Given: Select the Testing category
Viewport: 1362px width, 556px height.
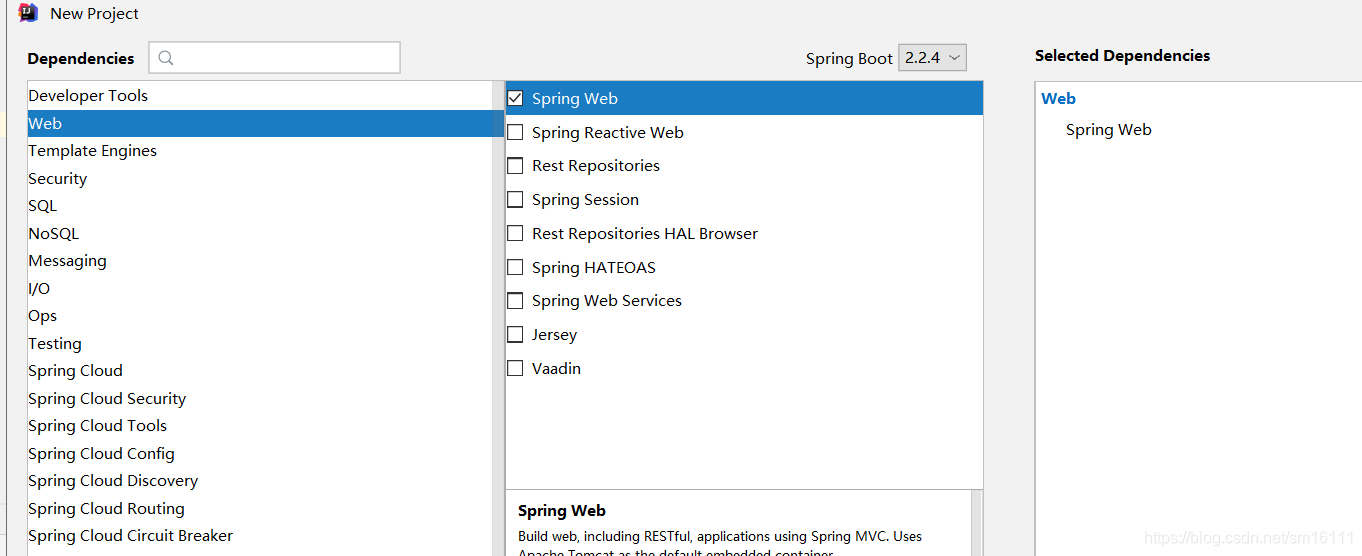Looking at the screenshot, I should click(260, 344).
